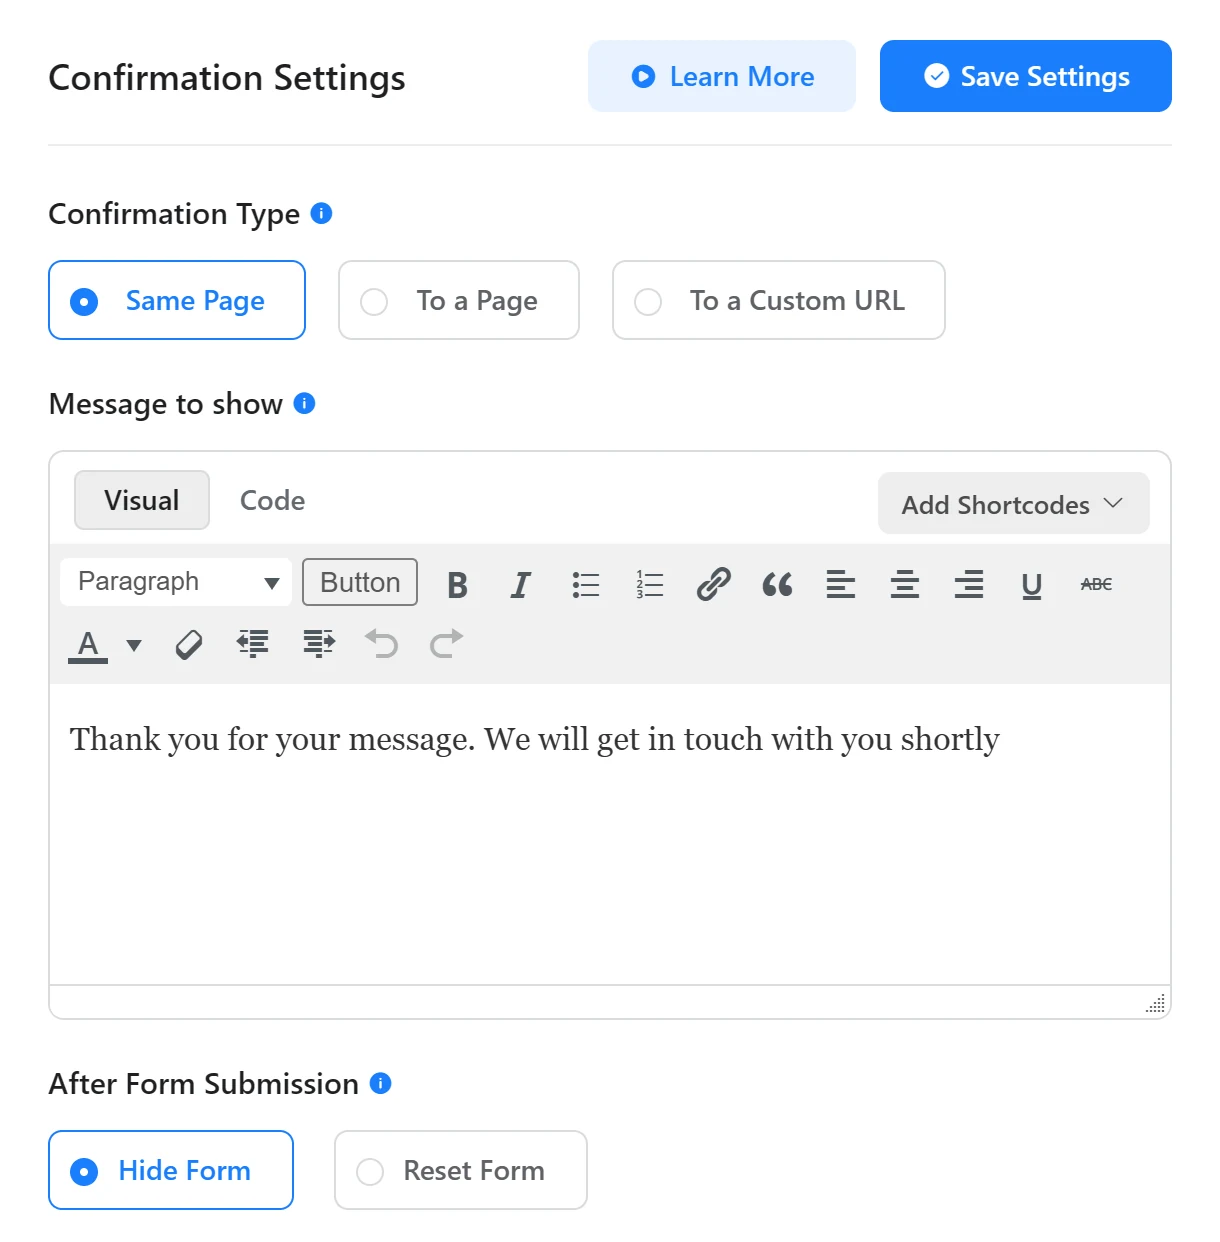1220x1242 pixels.
Task: Toggle underline formatting
Action: 1032,584
